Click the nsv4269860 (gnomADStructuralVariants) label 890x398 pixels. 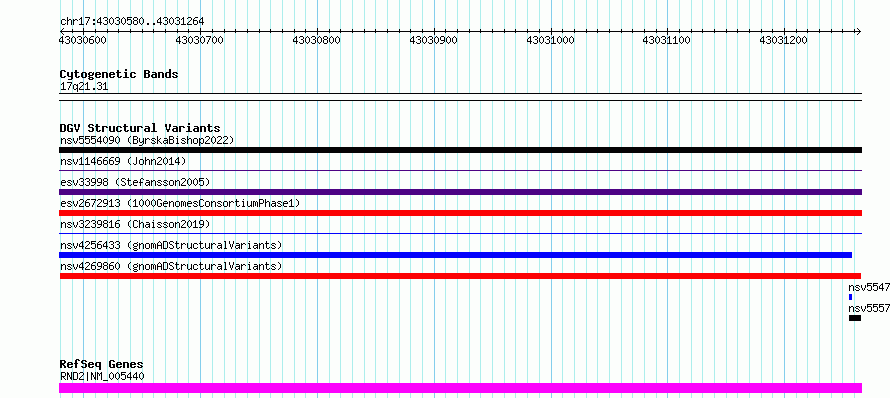(x=171, y=266)
